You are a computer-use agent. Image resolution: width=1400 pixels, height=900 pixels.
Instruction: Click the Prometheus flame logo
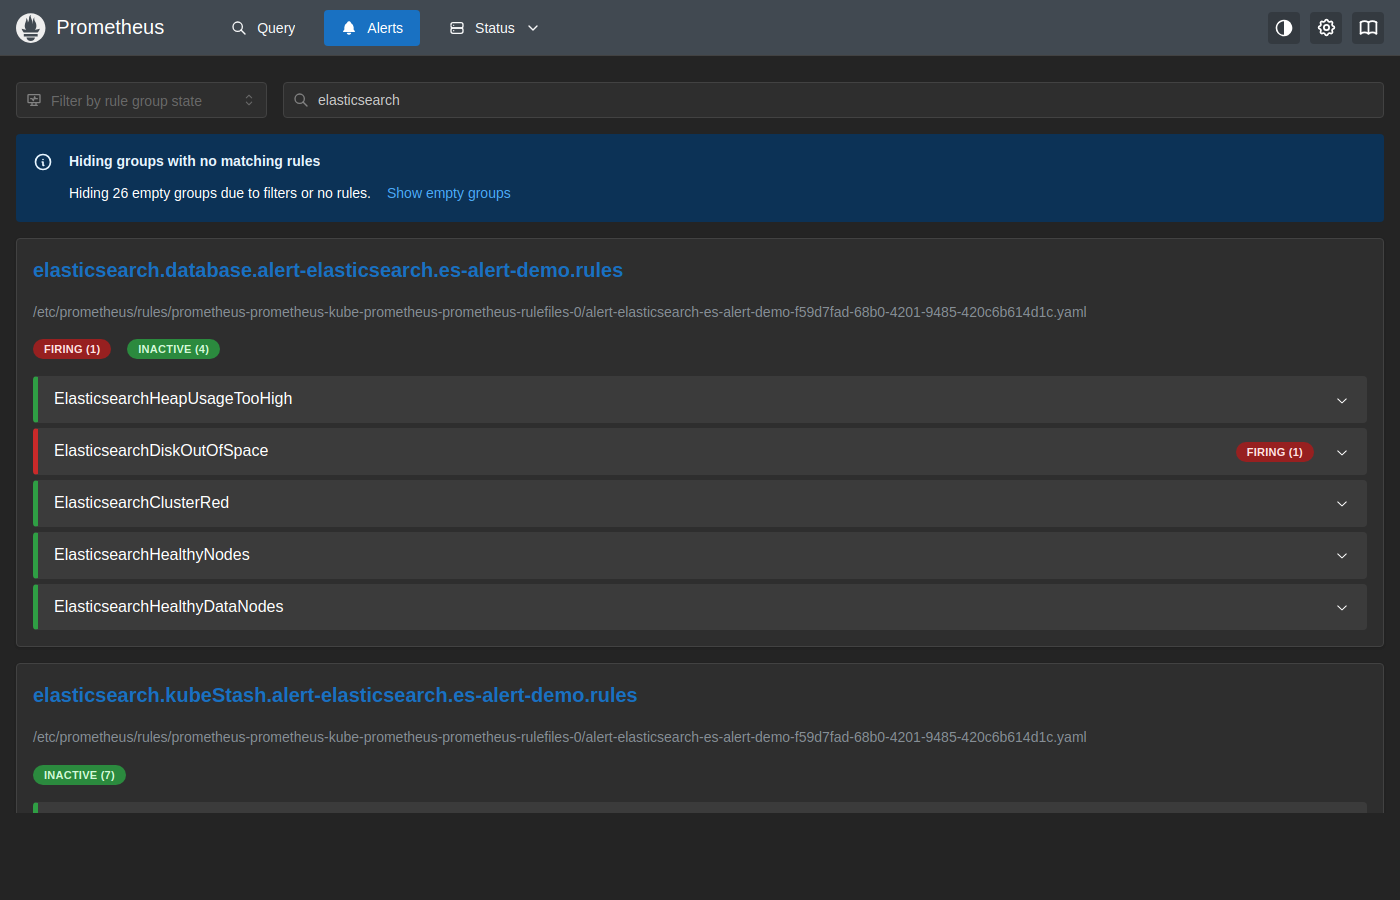[x=31, y=28]
